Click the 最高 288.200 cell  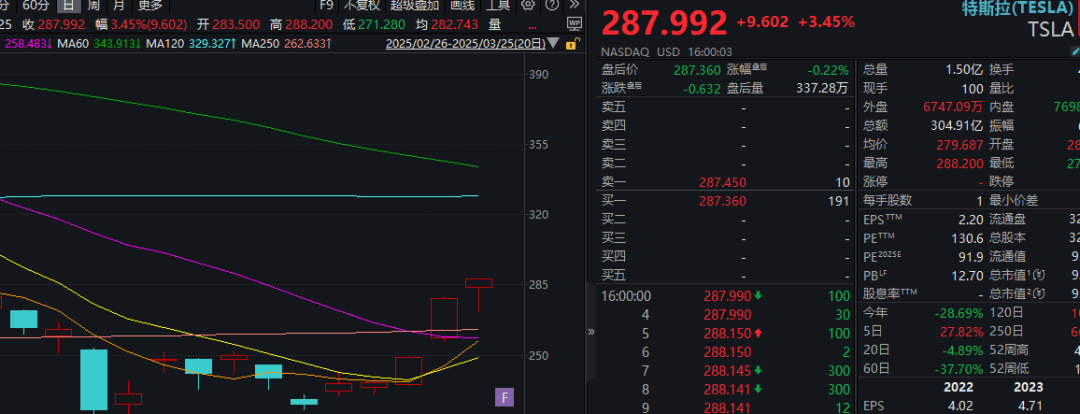[x=960, y=163]
